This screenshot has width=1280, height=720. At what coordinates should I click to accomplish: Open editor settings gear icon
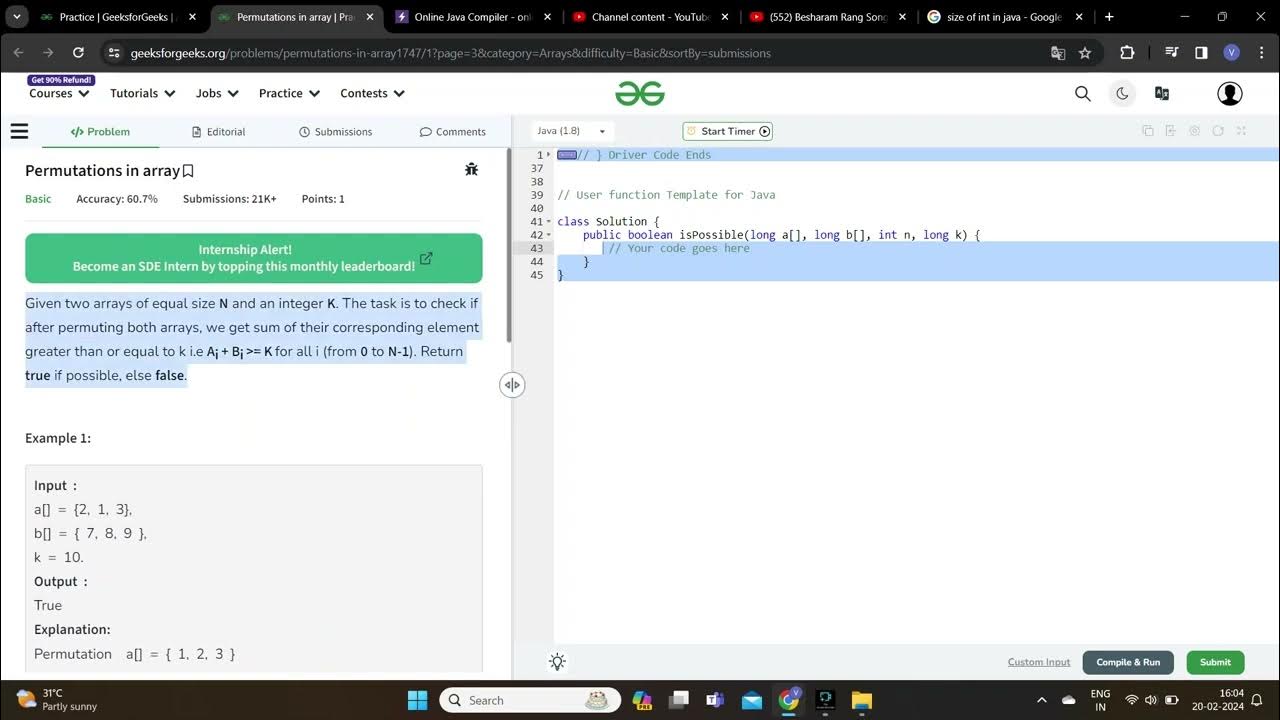click(x=1194, y=131)
